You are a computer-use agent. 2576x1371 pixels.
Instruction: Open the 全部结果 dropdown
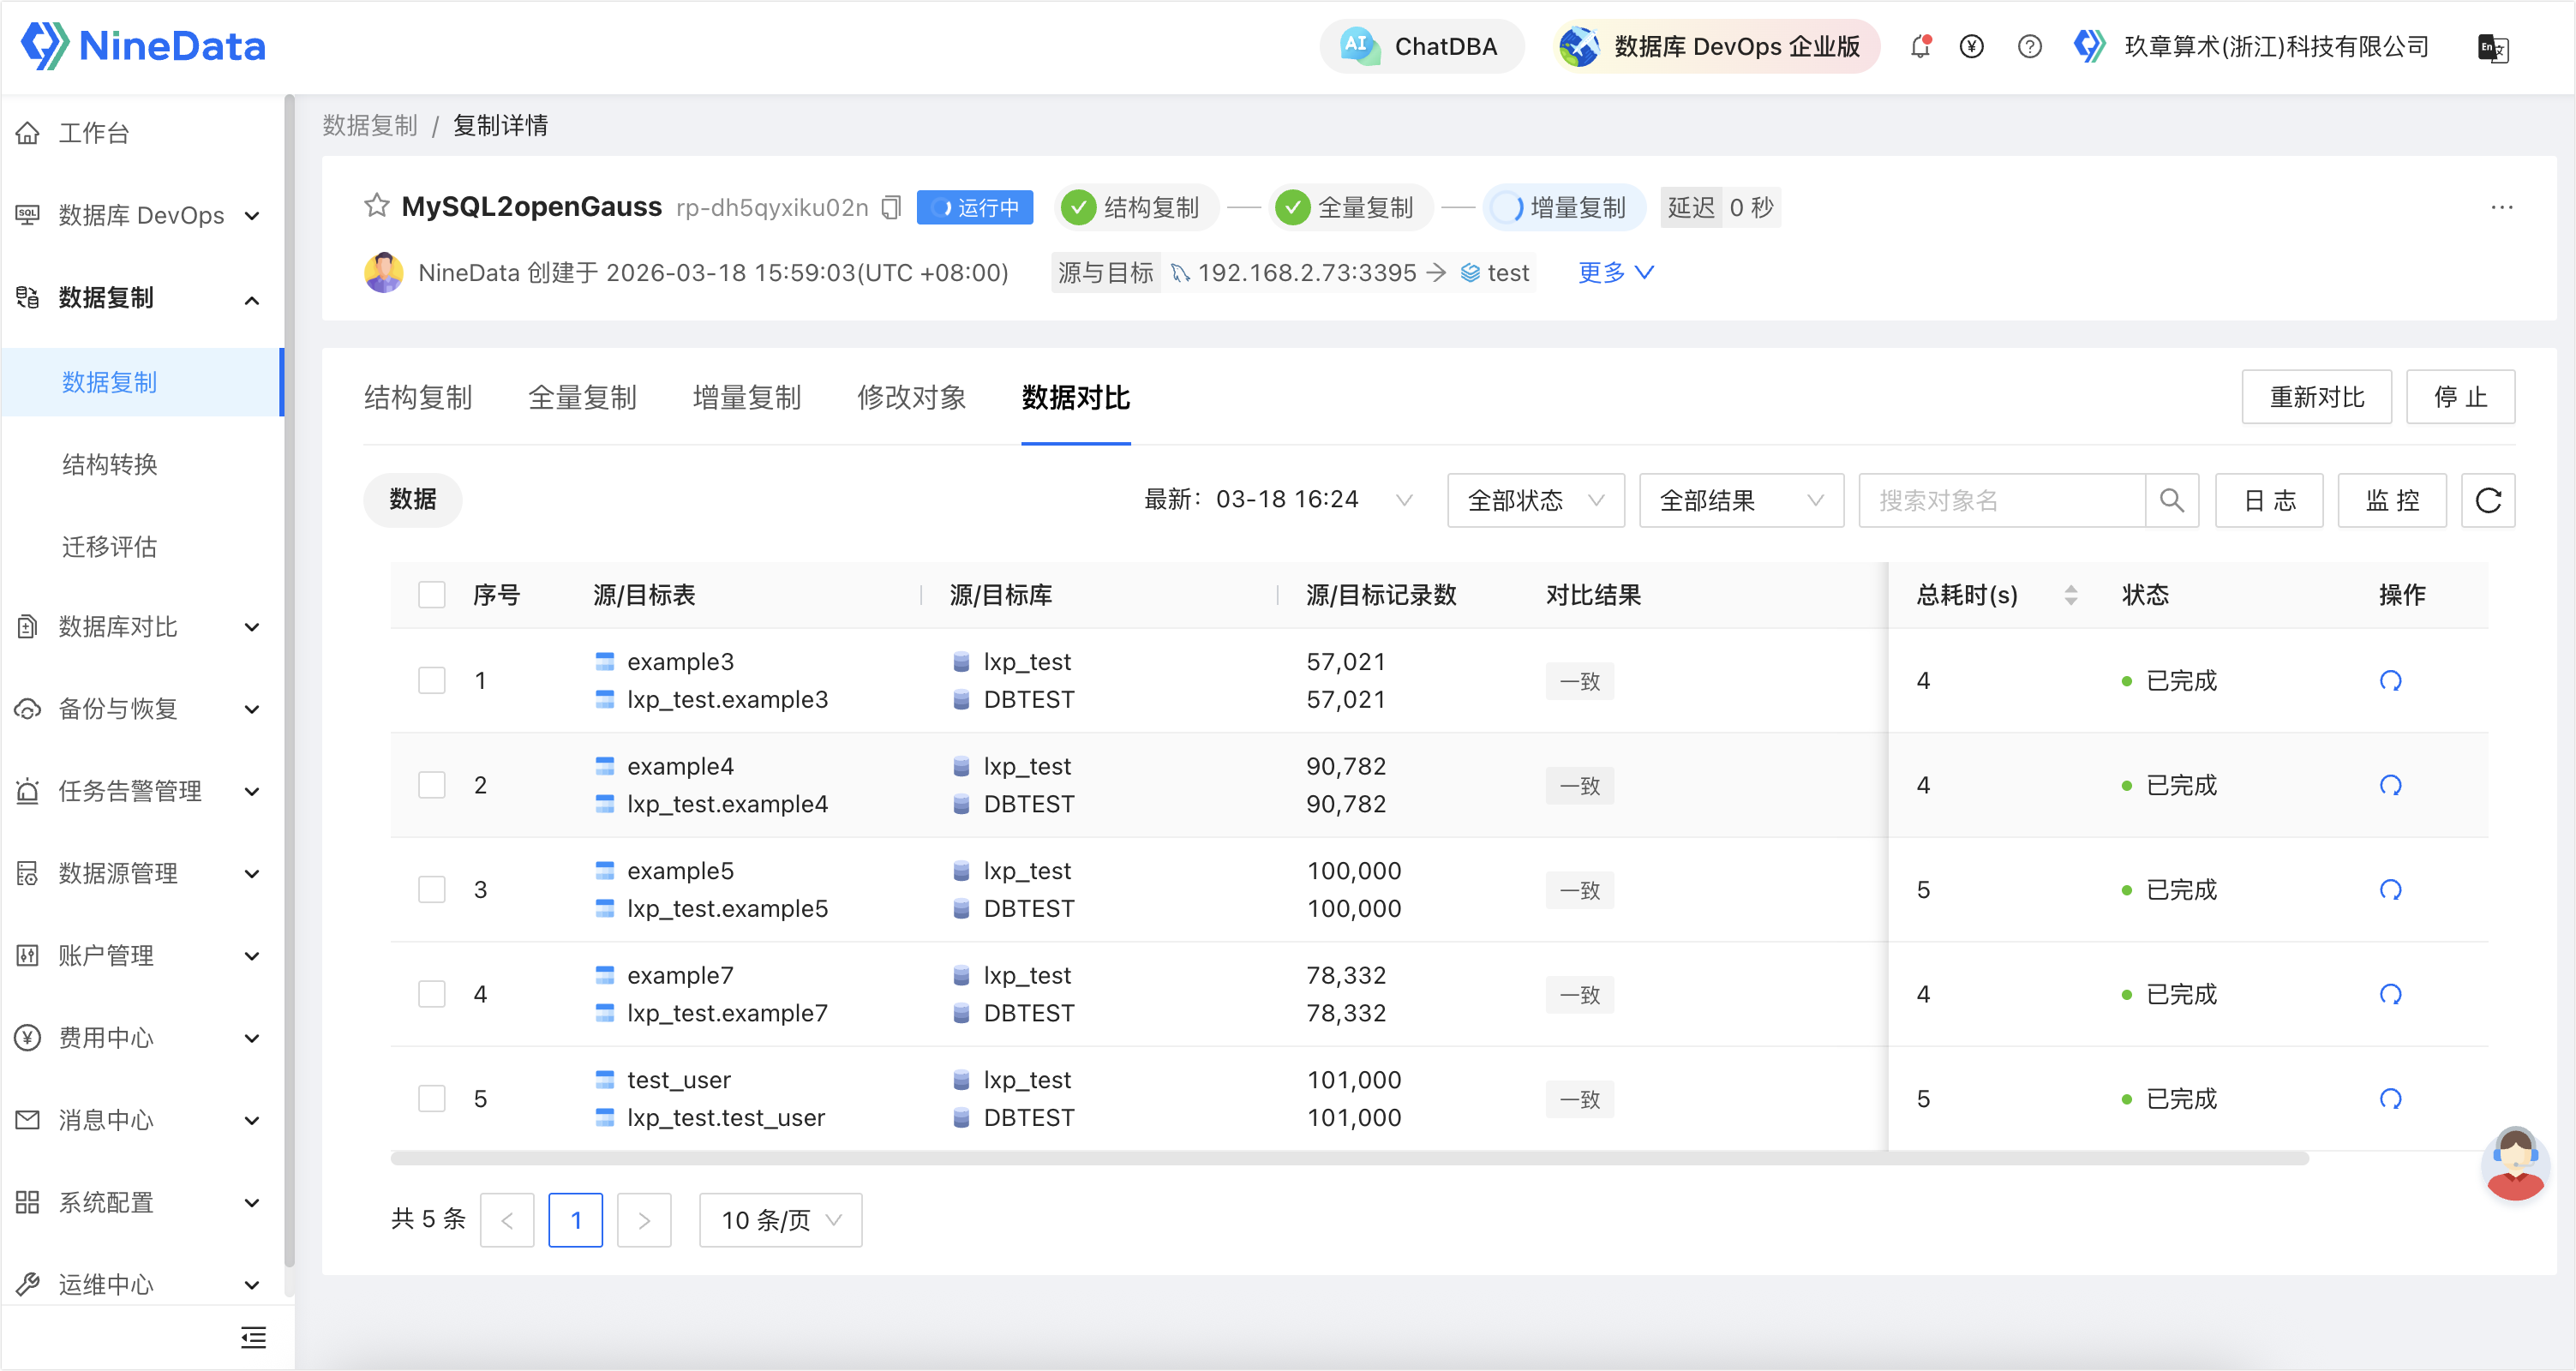pos(1741,500)
